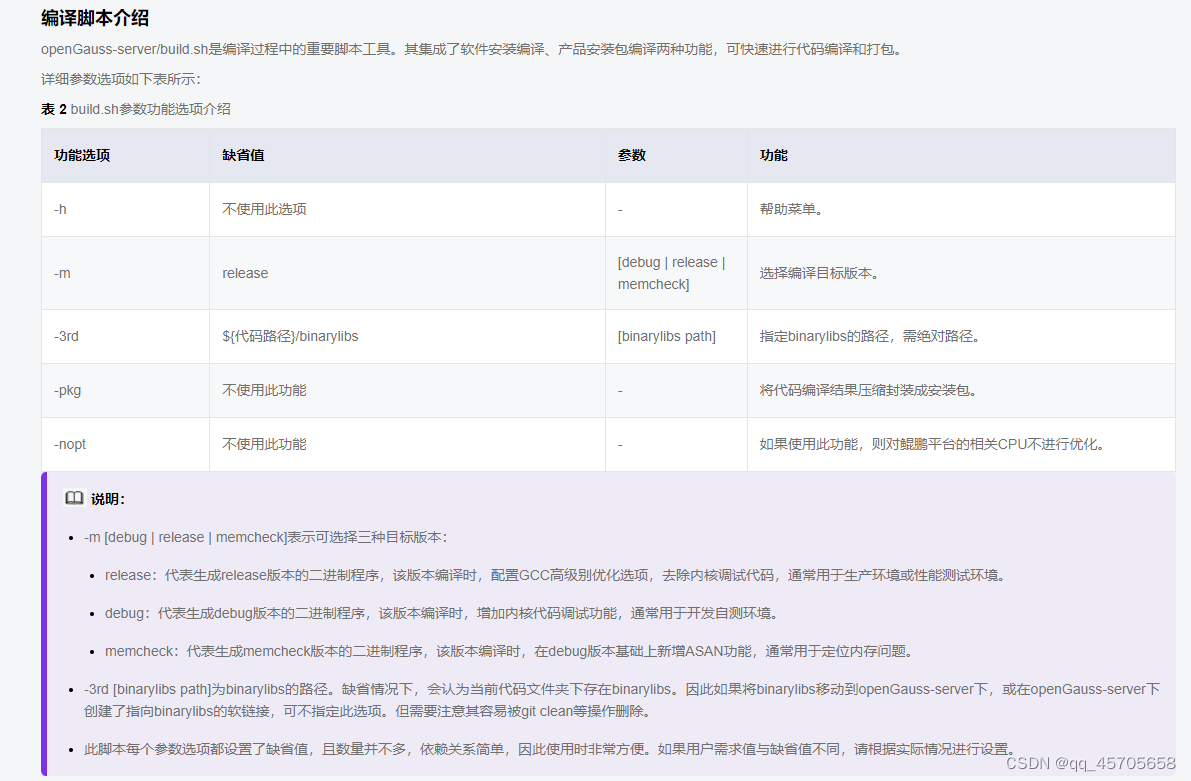Click the 缺省值 column header

(x=407, y=155)
